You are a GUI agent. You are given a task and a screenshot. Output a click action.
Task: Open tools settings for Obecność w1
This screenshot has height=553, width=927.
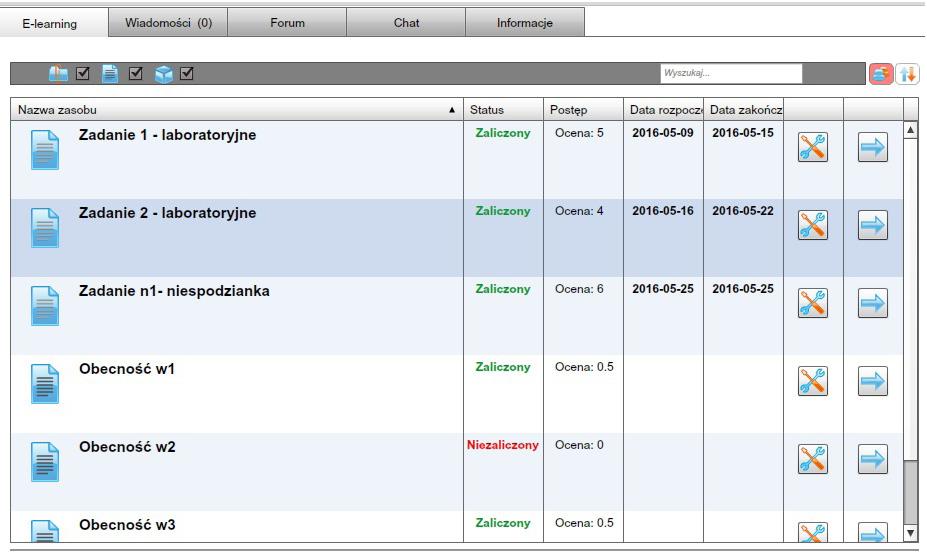click(x=812, y=381)
